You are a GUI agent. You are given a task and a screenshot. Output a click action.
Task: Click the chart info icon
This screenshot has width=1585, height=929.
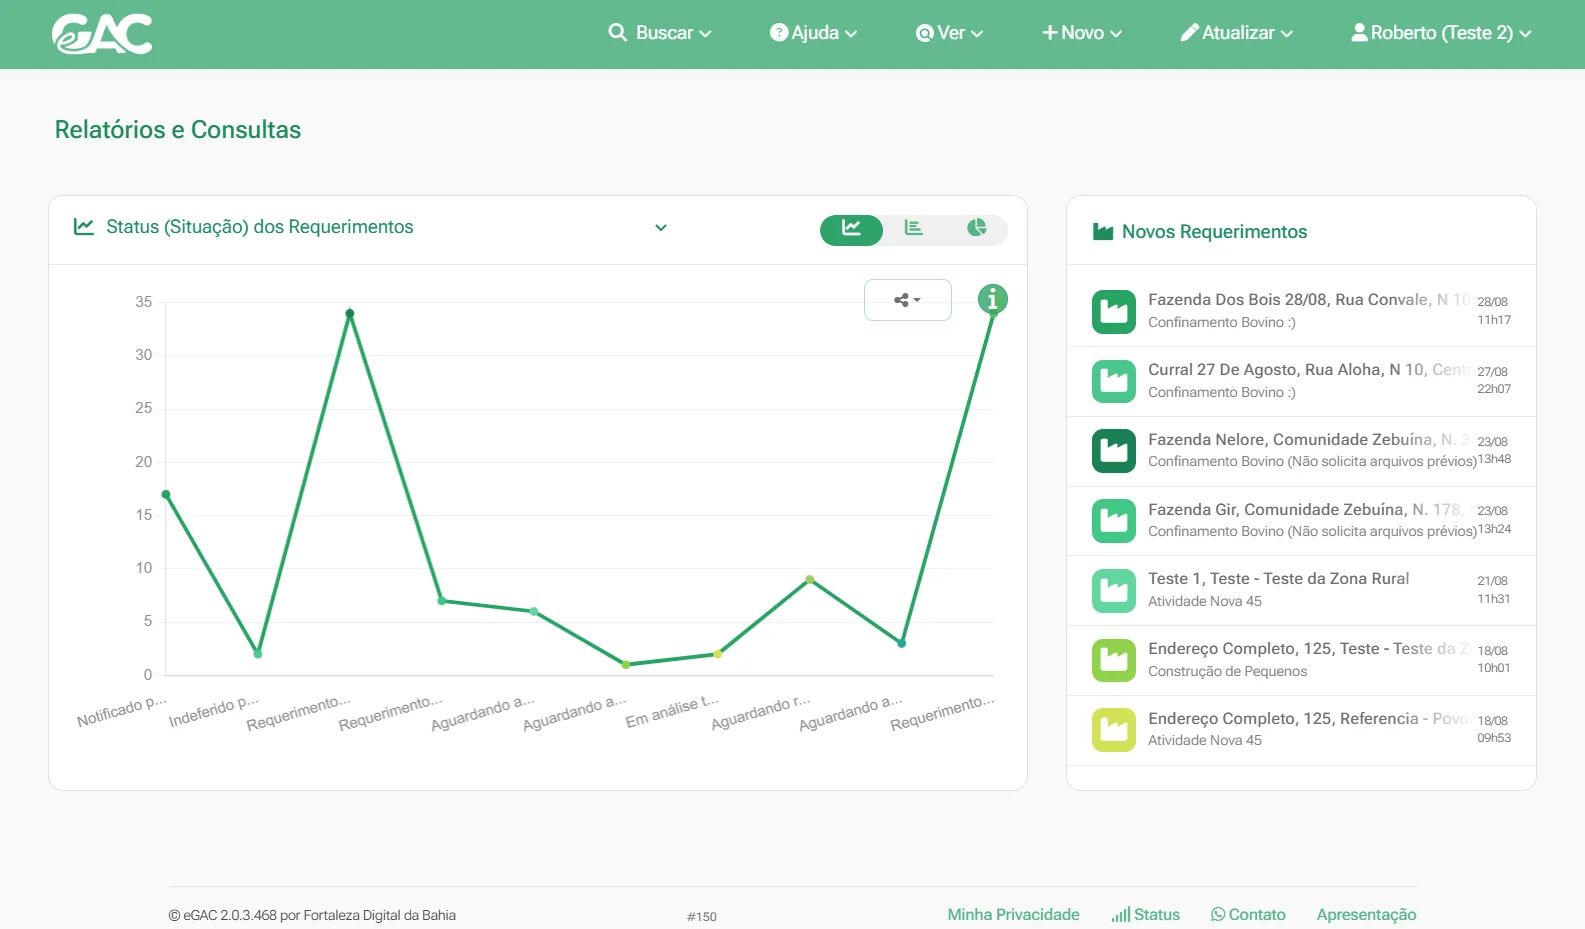[x=992, y=299]
